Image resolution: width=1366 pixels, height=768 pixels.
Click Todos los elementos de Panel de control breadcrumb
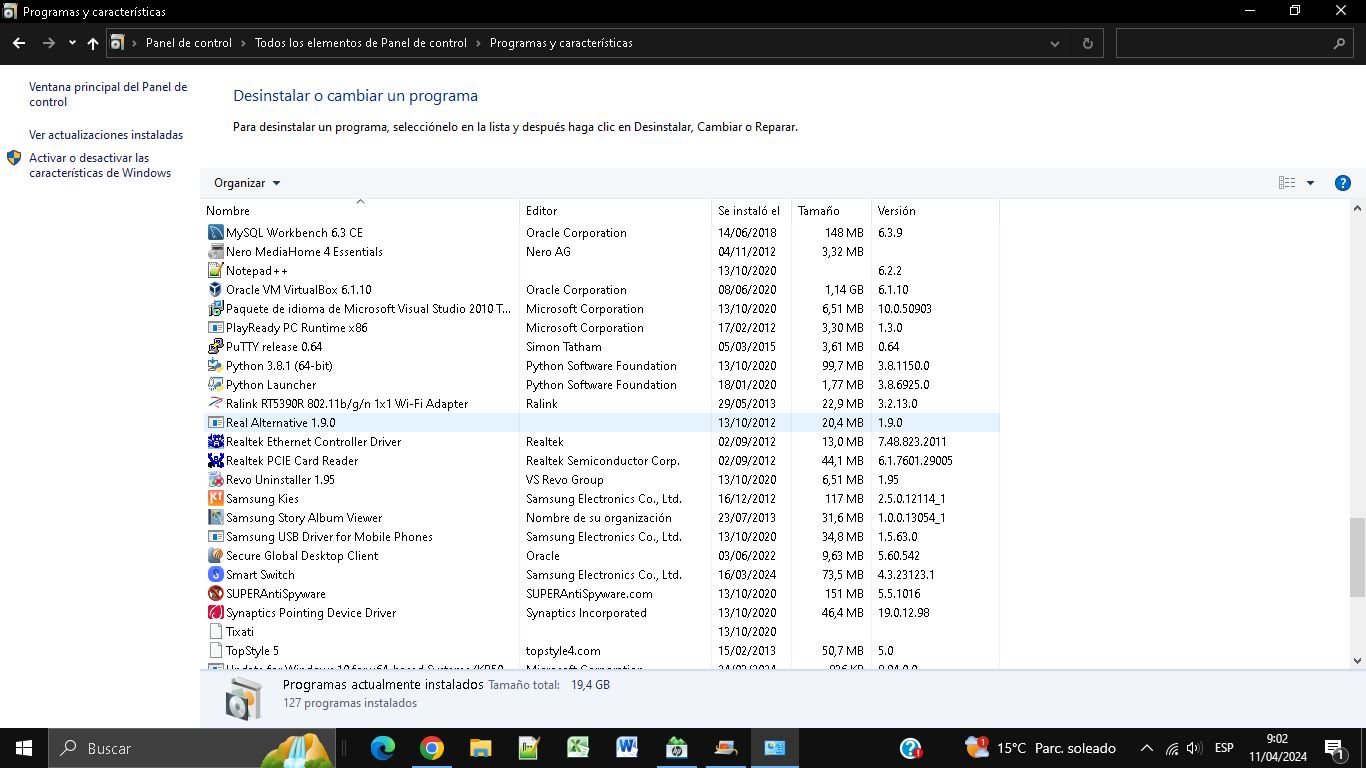[361, 43]
